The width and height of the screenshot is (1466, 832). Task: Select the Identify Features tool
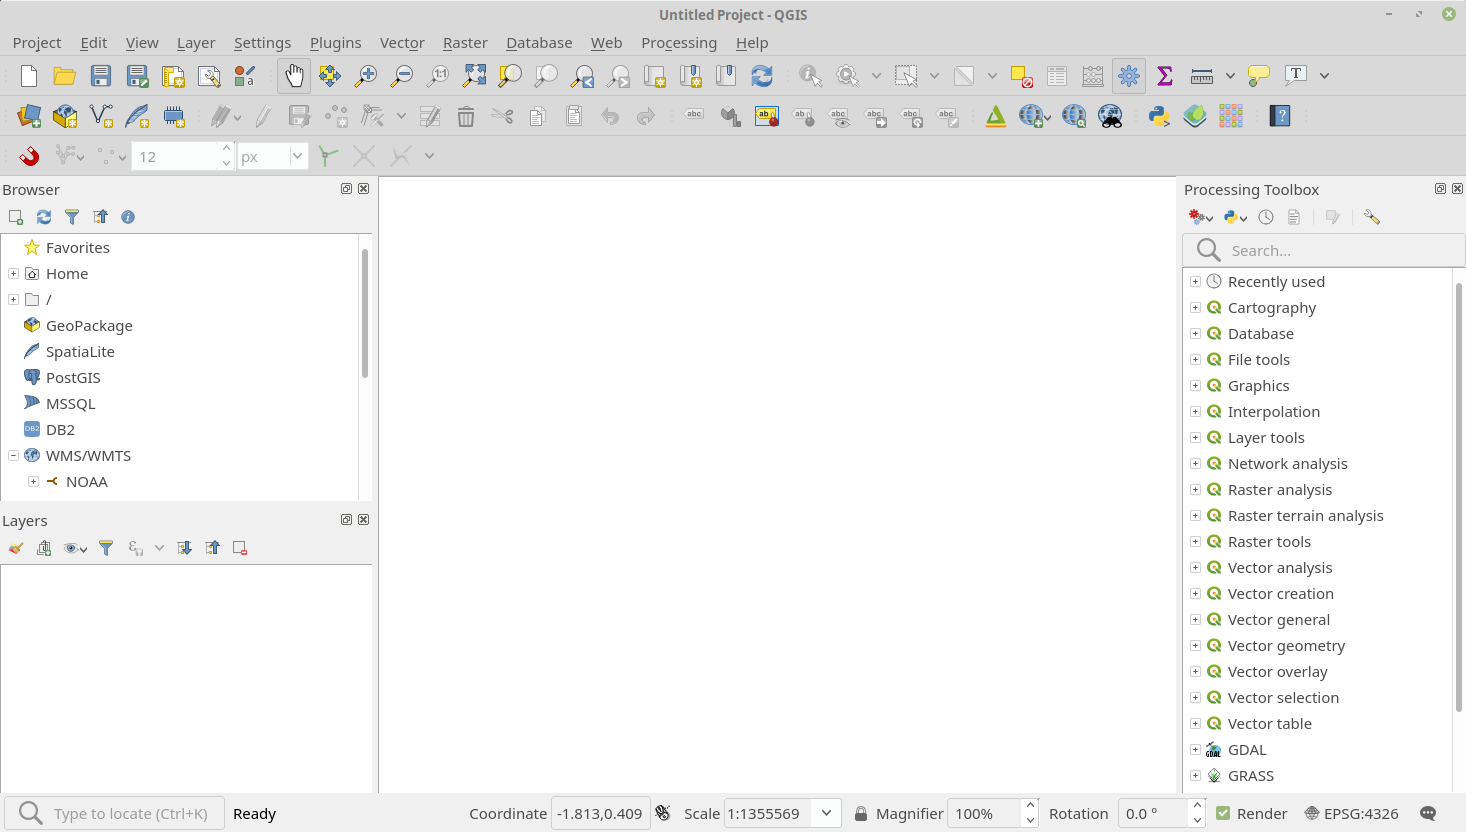coord(810,76)
